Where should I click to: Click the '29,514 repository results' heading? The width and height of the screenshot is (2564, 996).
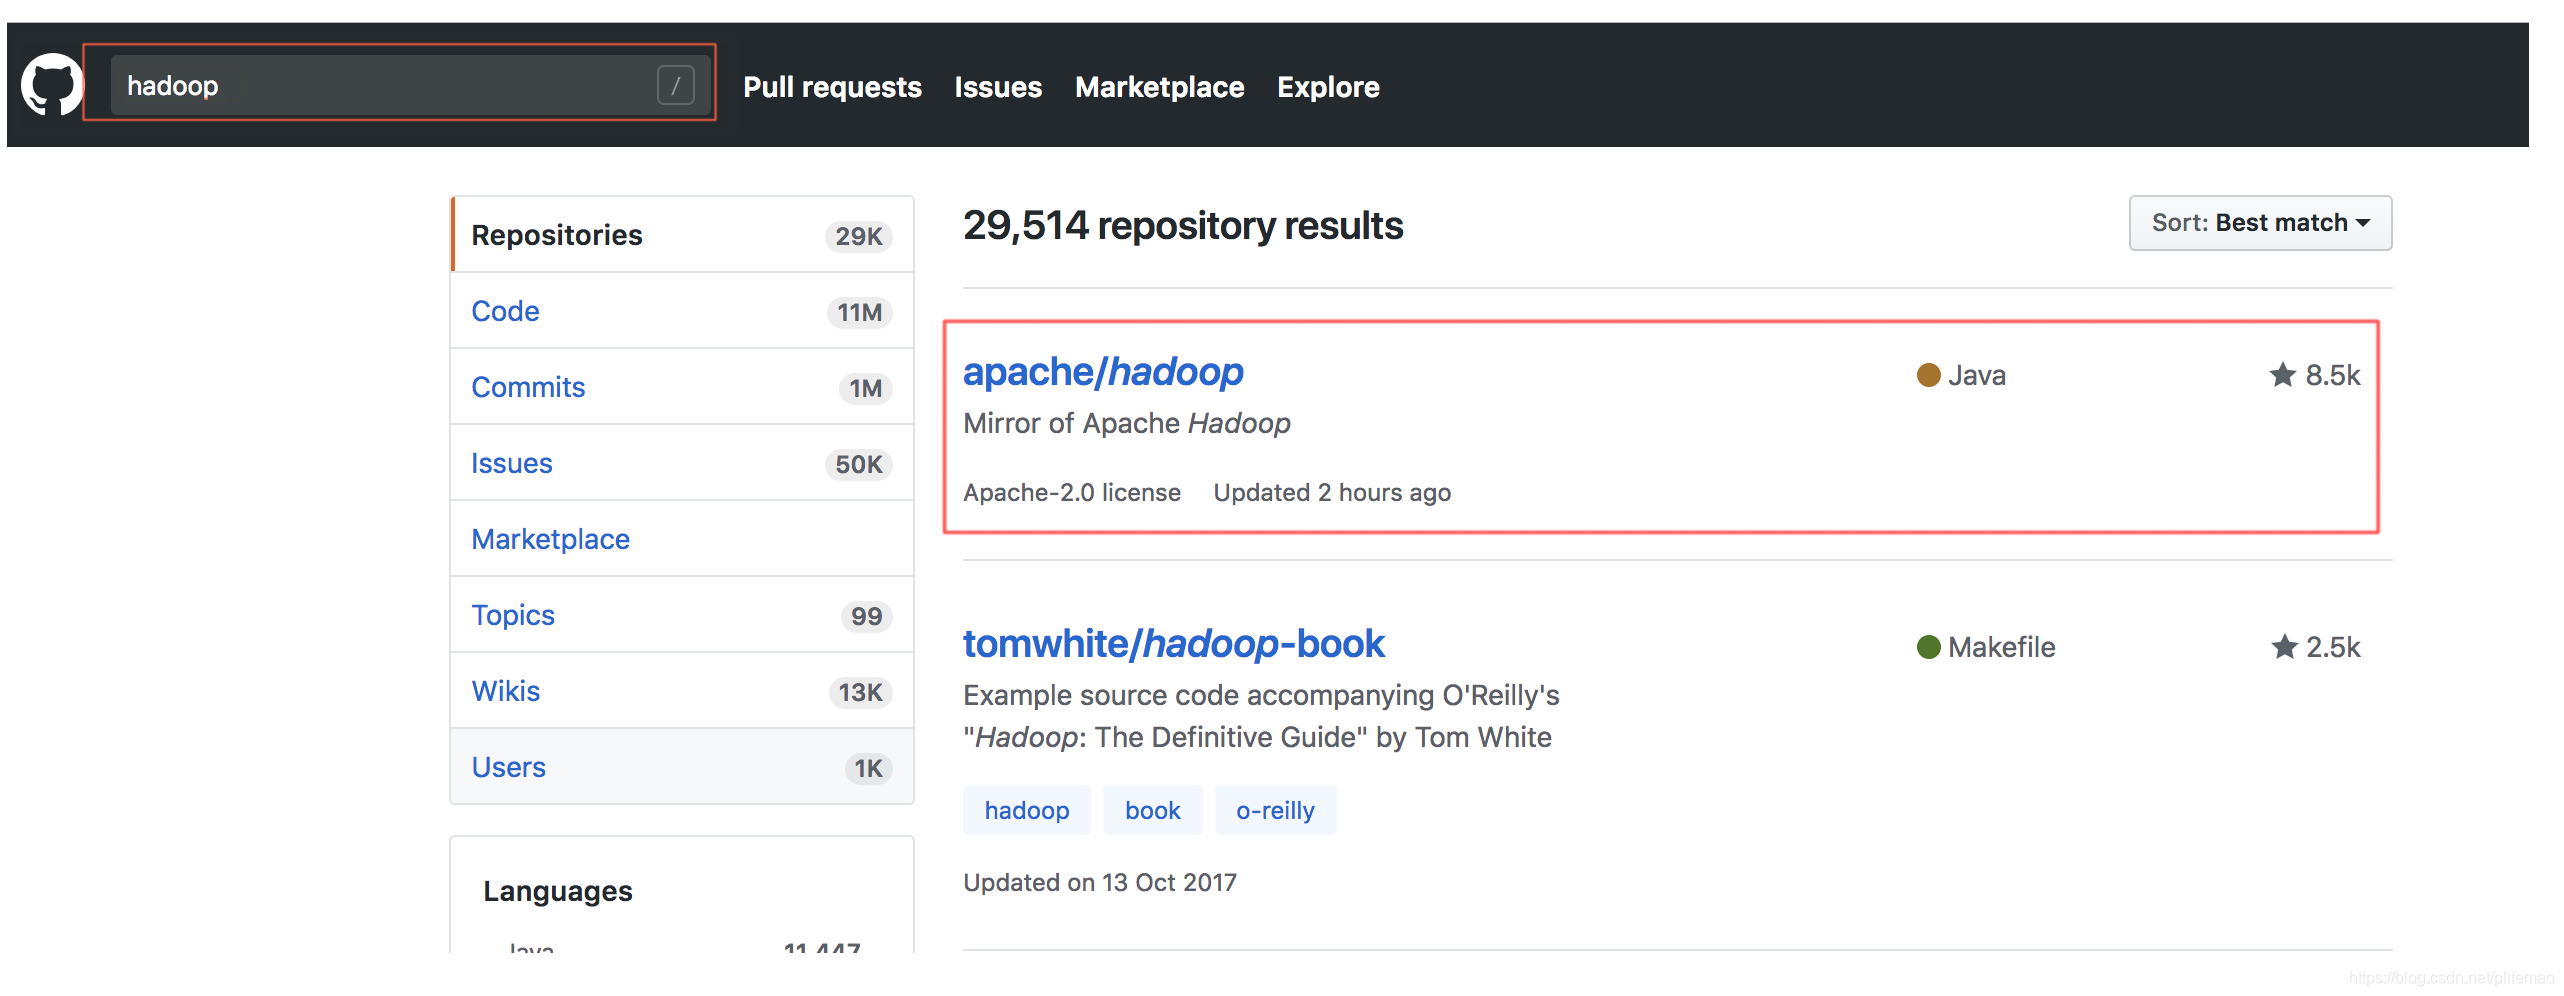[x=1183, y=226]
